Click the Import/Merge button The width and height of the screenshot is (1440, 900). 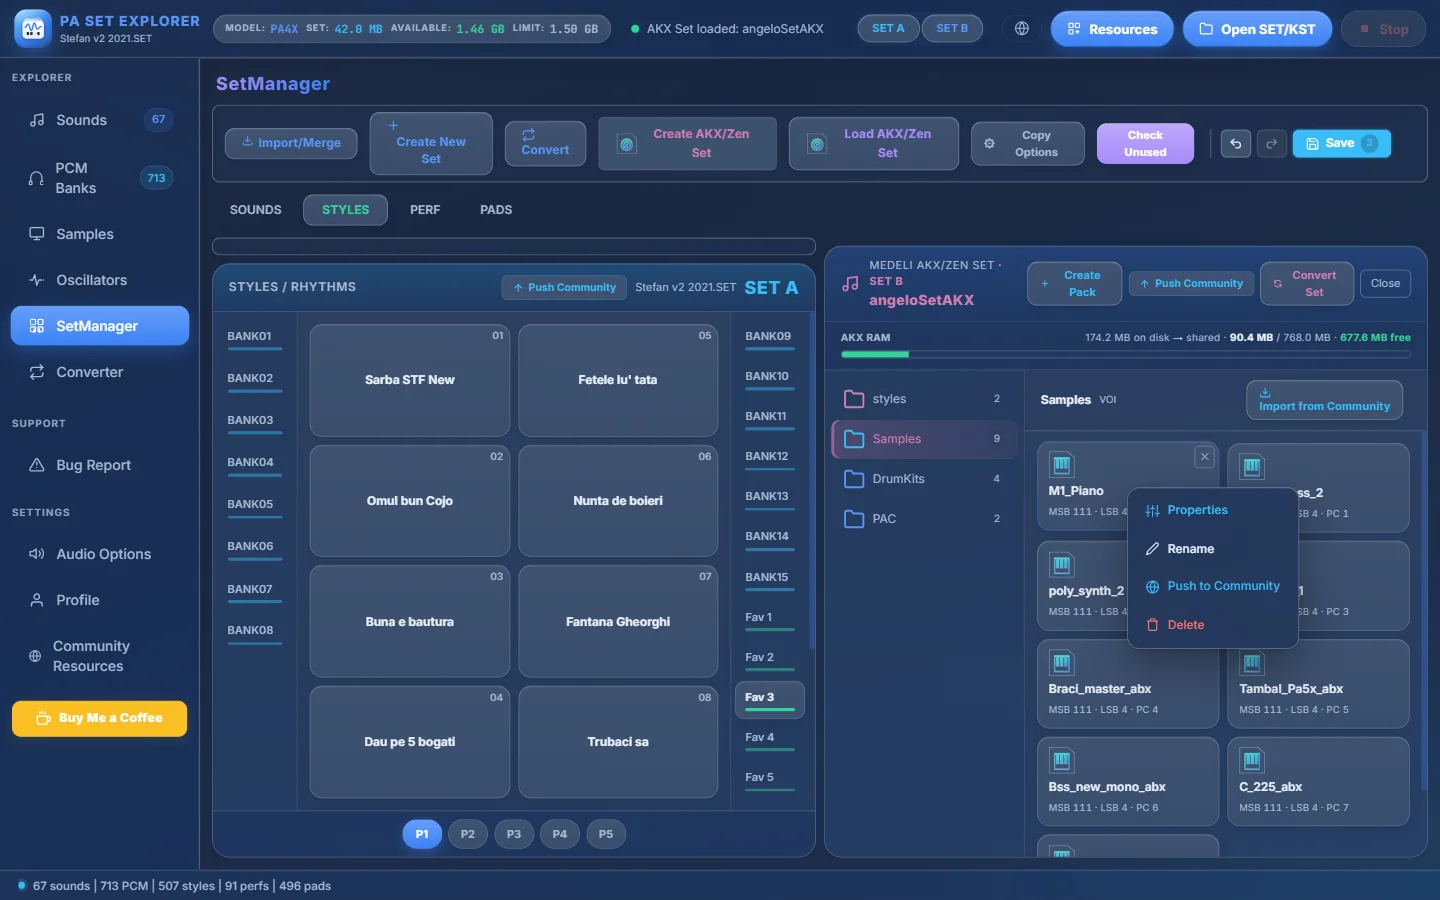(x=291, y=143)
